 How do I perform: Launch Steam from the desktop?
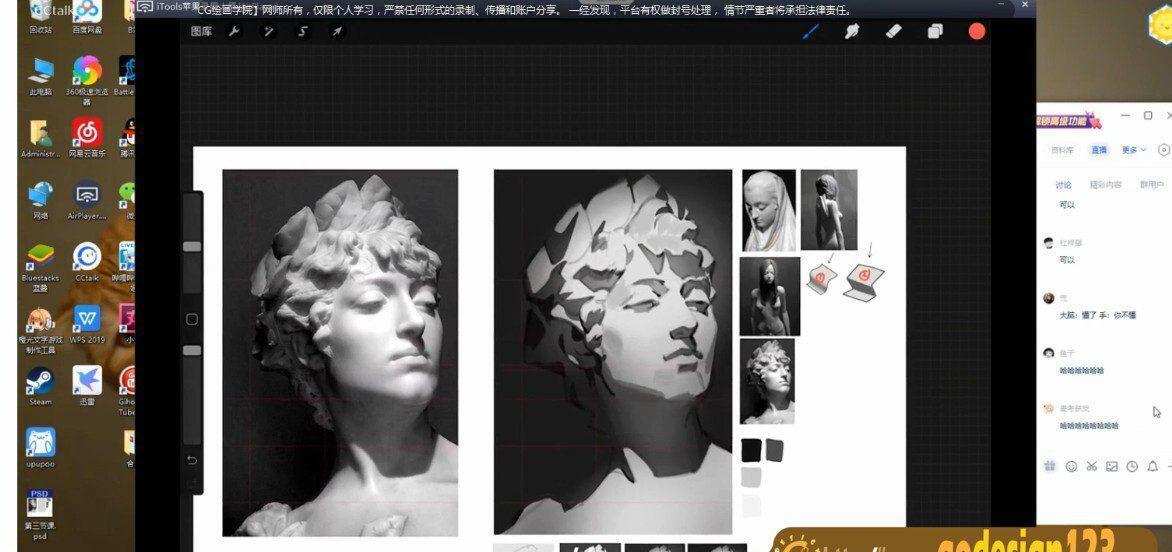(x=40, y=385)
